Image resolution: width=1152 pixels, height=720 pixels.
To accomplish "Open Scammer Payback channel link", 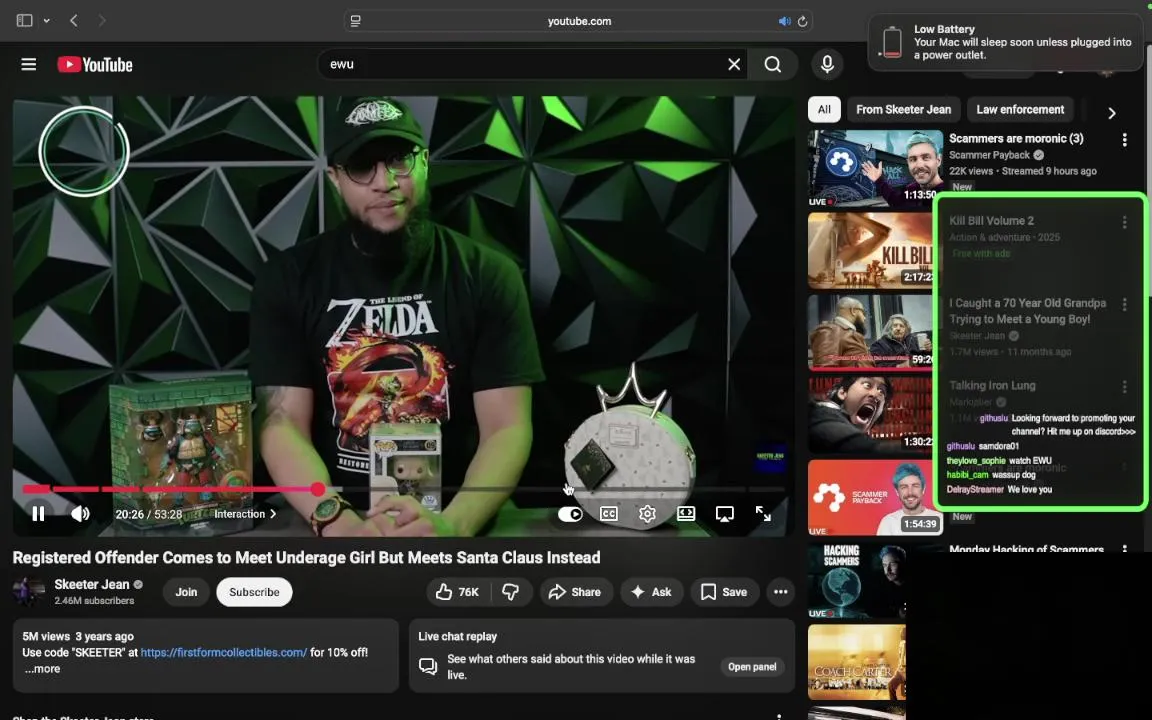I will click(x=989, y=155).
